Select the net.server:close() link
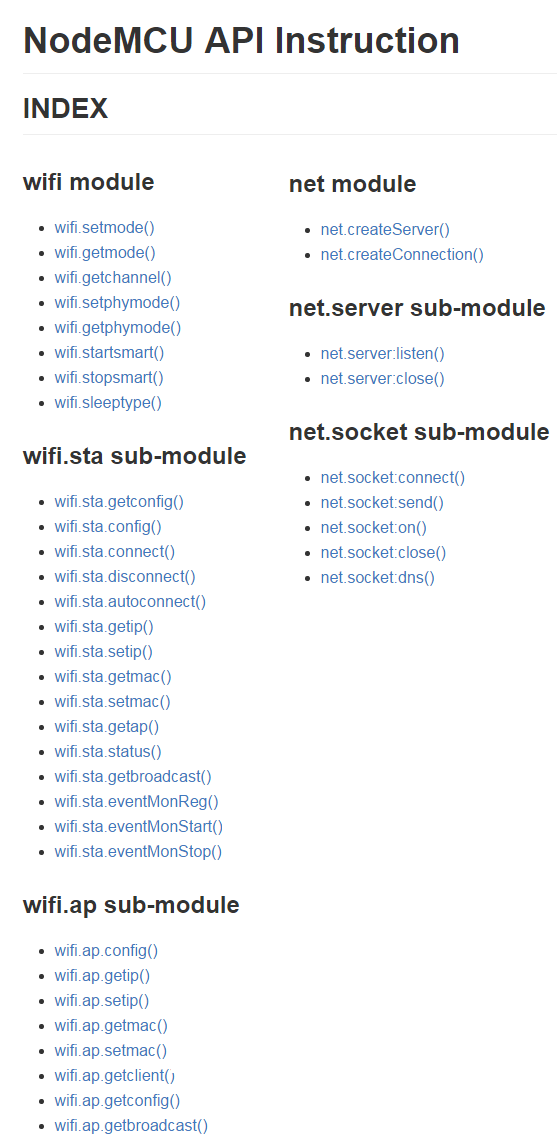The height and width of the screenshot is (1139, 557). (x=383, y=378)
